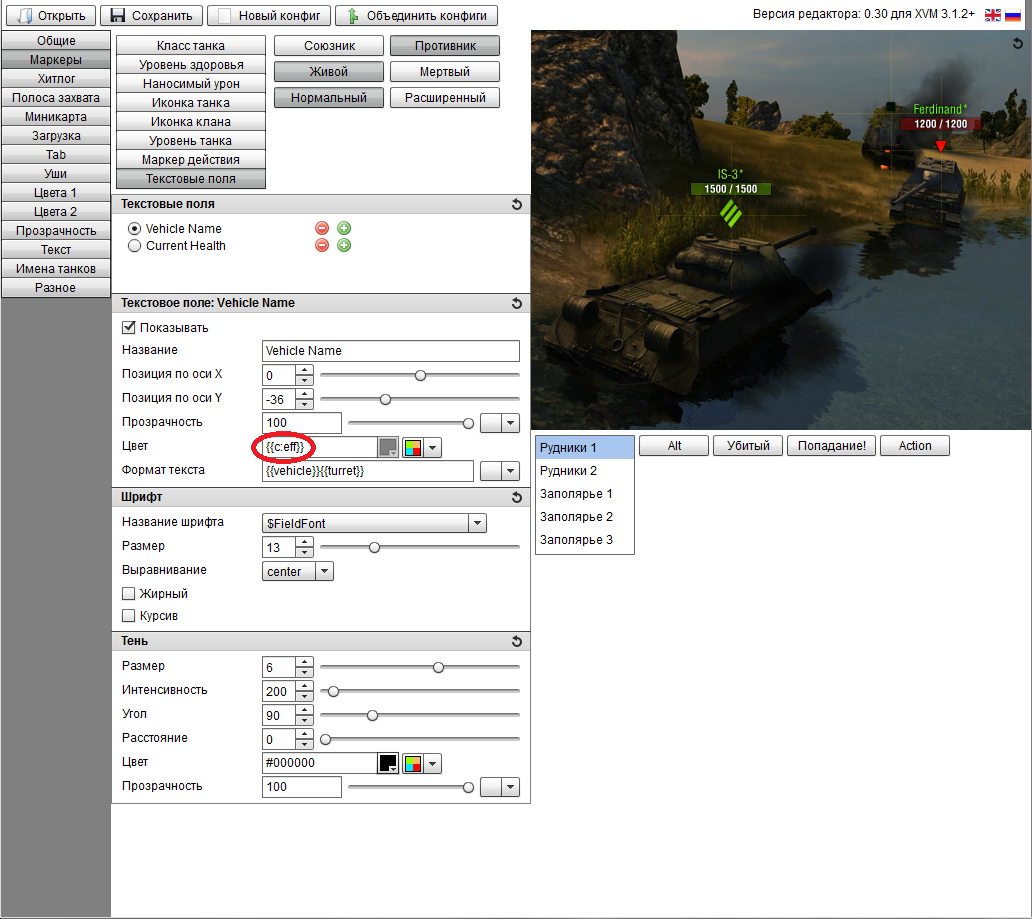This screenshot has width=1032, height=919.
Task: Open the Полоса захвата sidebar tab
Action: tap(56, 97)
